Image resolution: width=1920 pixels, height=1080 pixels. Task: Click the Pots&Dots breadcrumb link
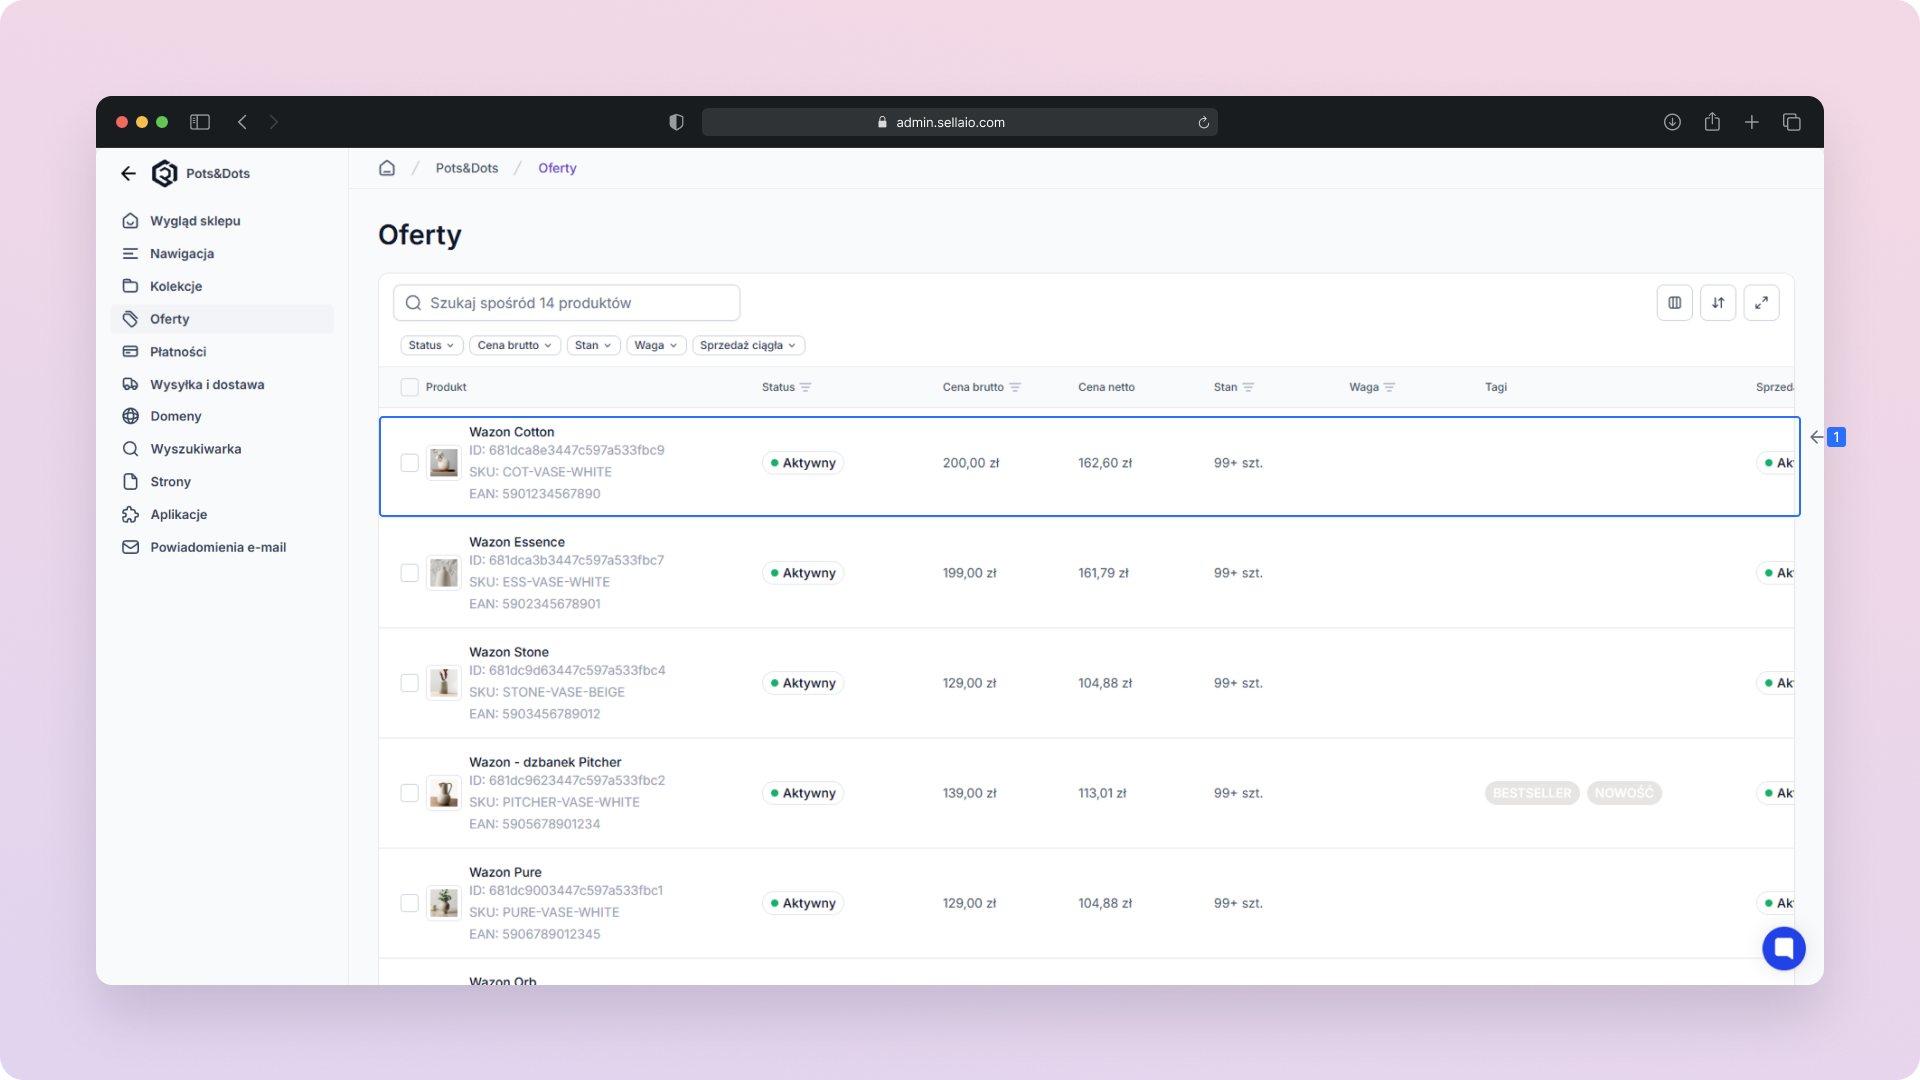pyautogui.click(x=466, y=168)
